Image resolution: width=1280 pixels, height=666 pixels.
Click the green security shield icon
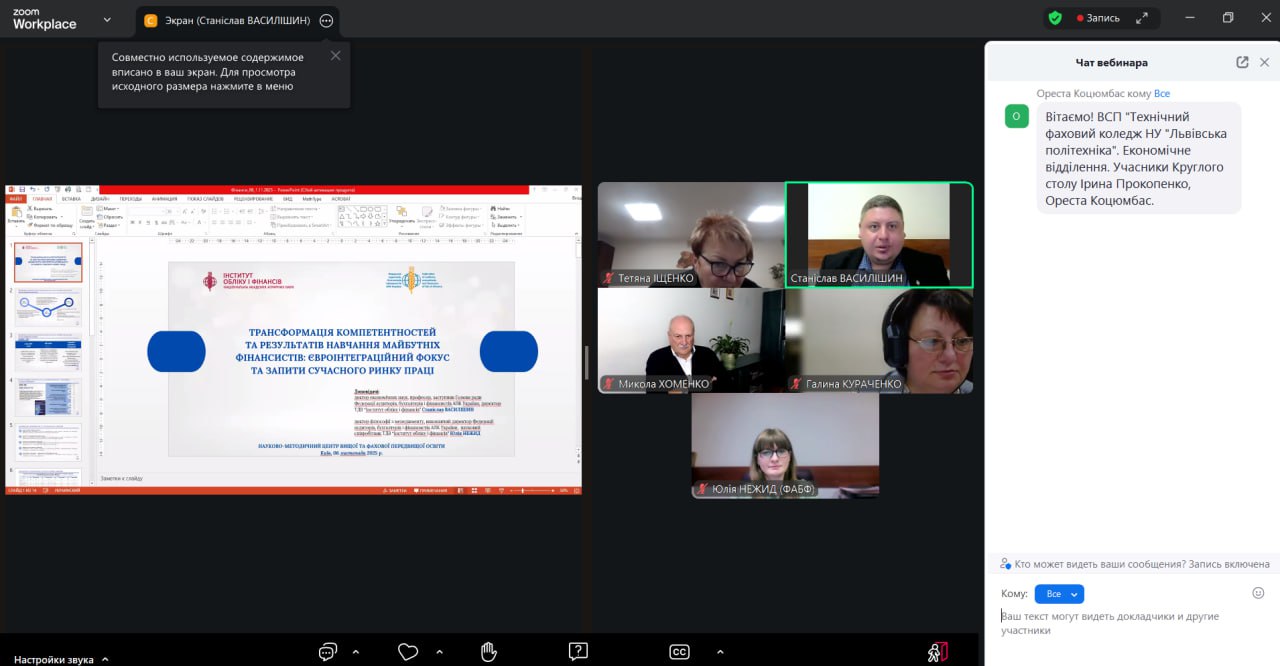click(x=1055, y=18)
